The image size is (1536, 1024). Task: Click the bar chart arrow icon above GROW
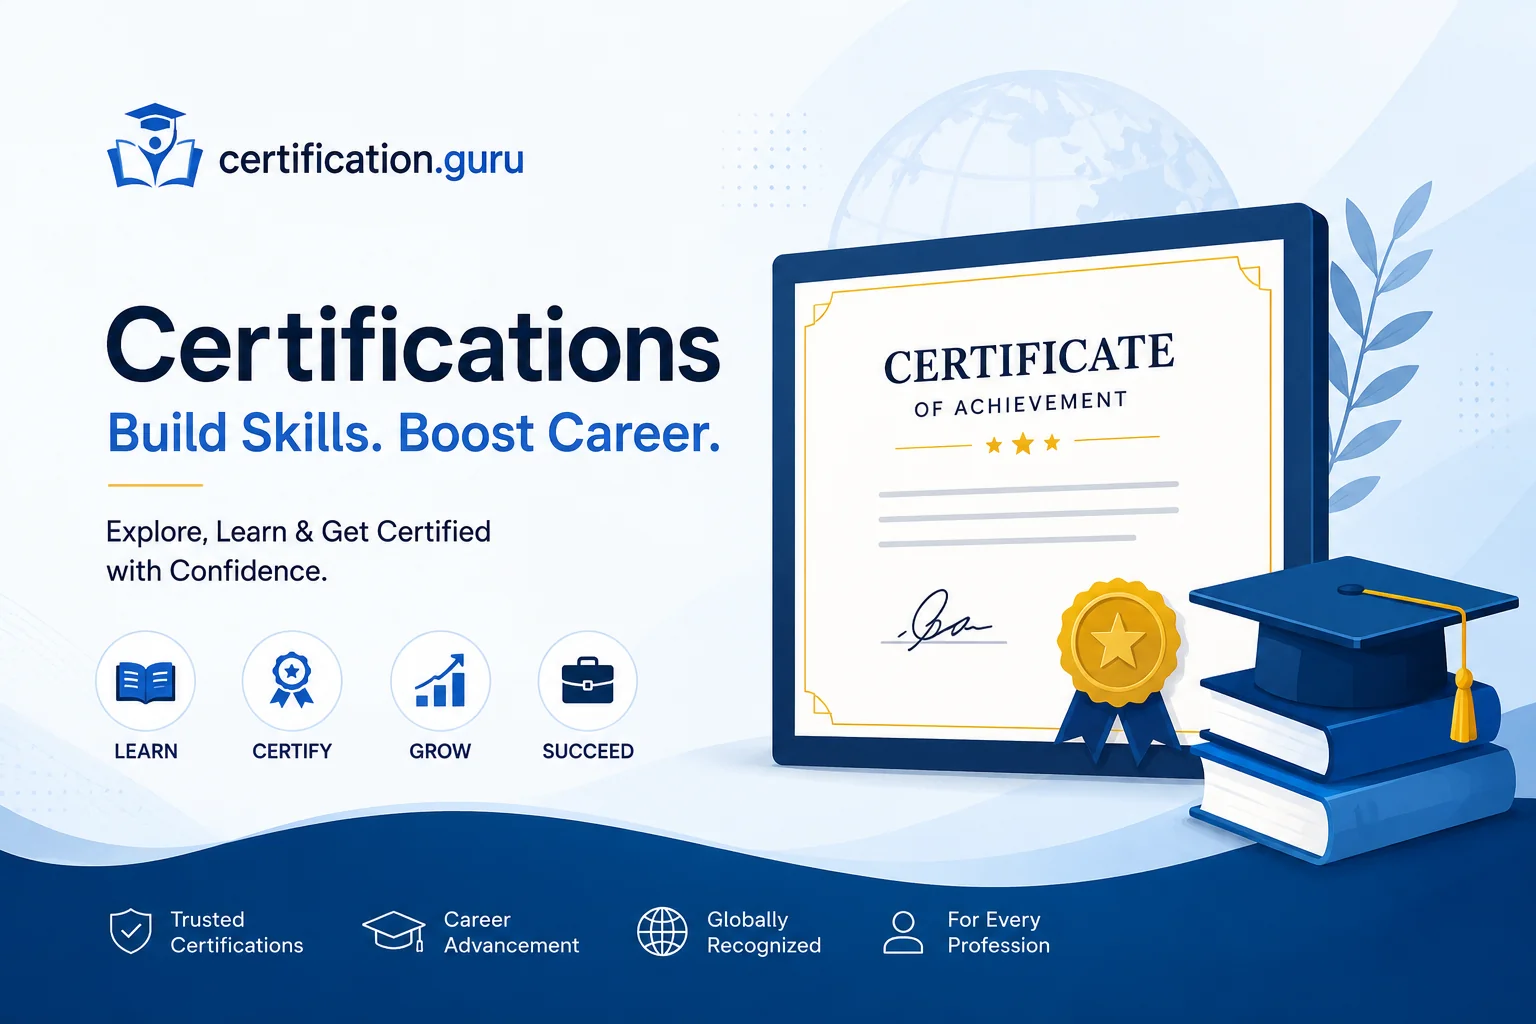(x=440, y=681)
